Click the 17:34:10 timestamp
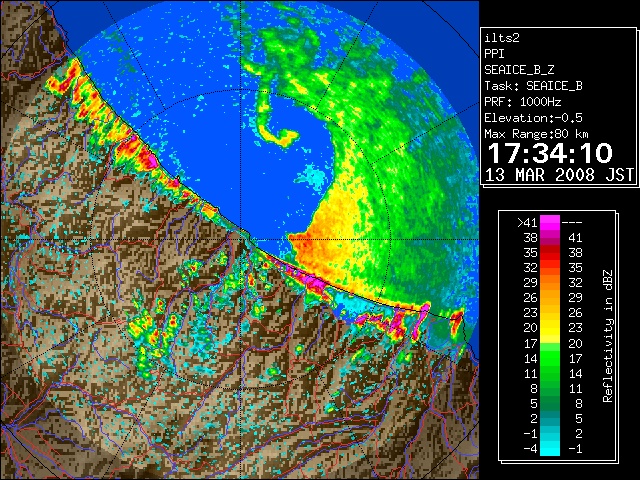 550,153
